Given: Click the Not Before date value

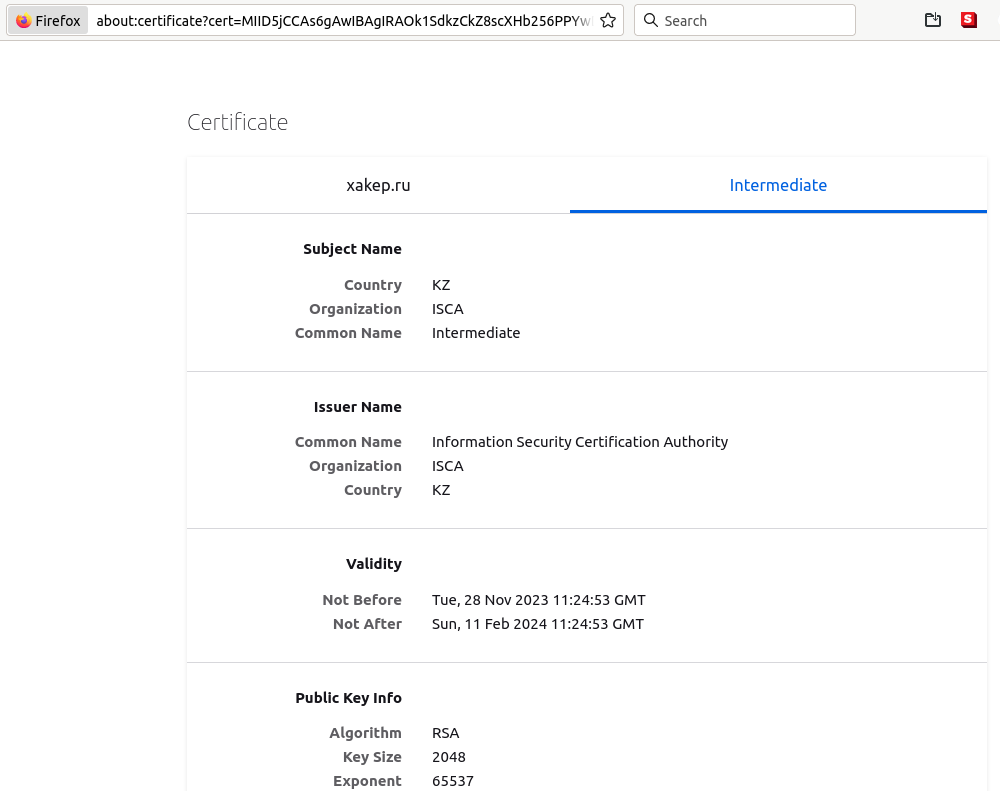Looking at the screenshot, I should click(x=538, y=600).
